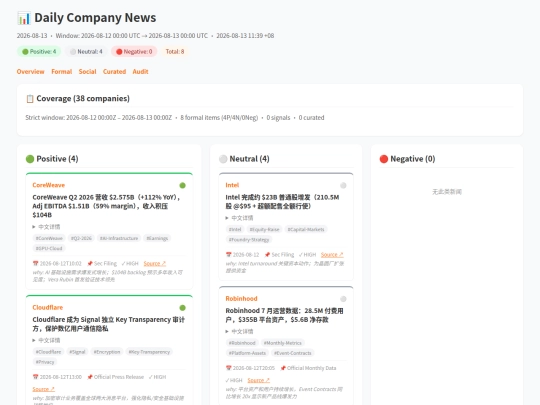The height and width of the screenshot is (405, 540).
Task: Click the #Encryption tag
Action: (107, 352)
